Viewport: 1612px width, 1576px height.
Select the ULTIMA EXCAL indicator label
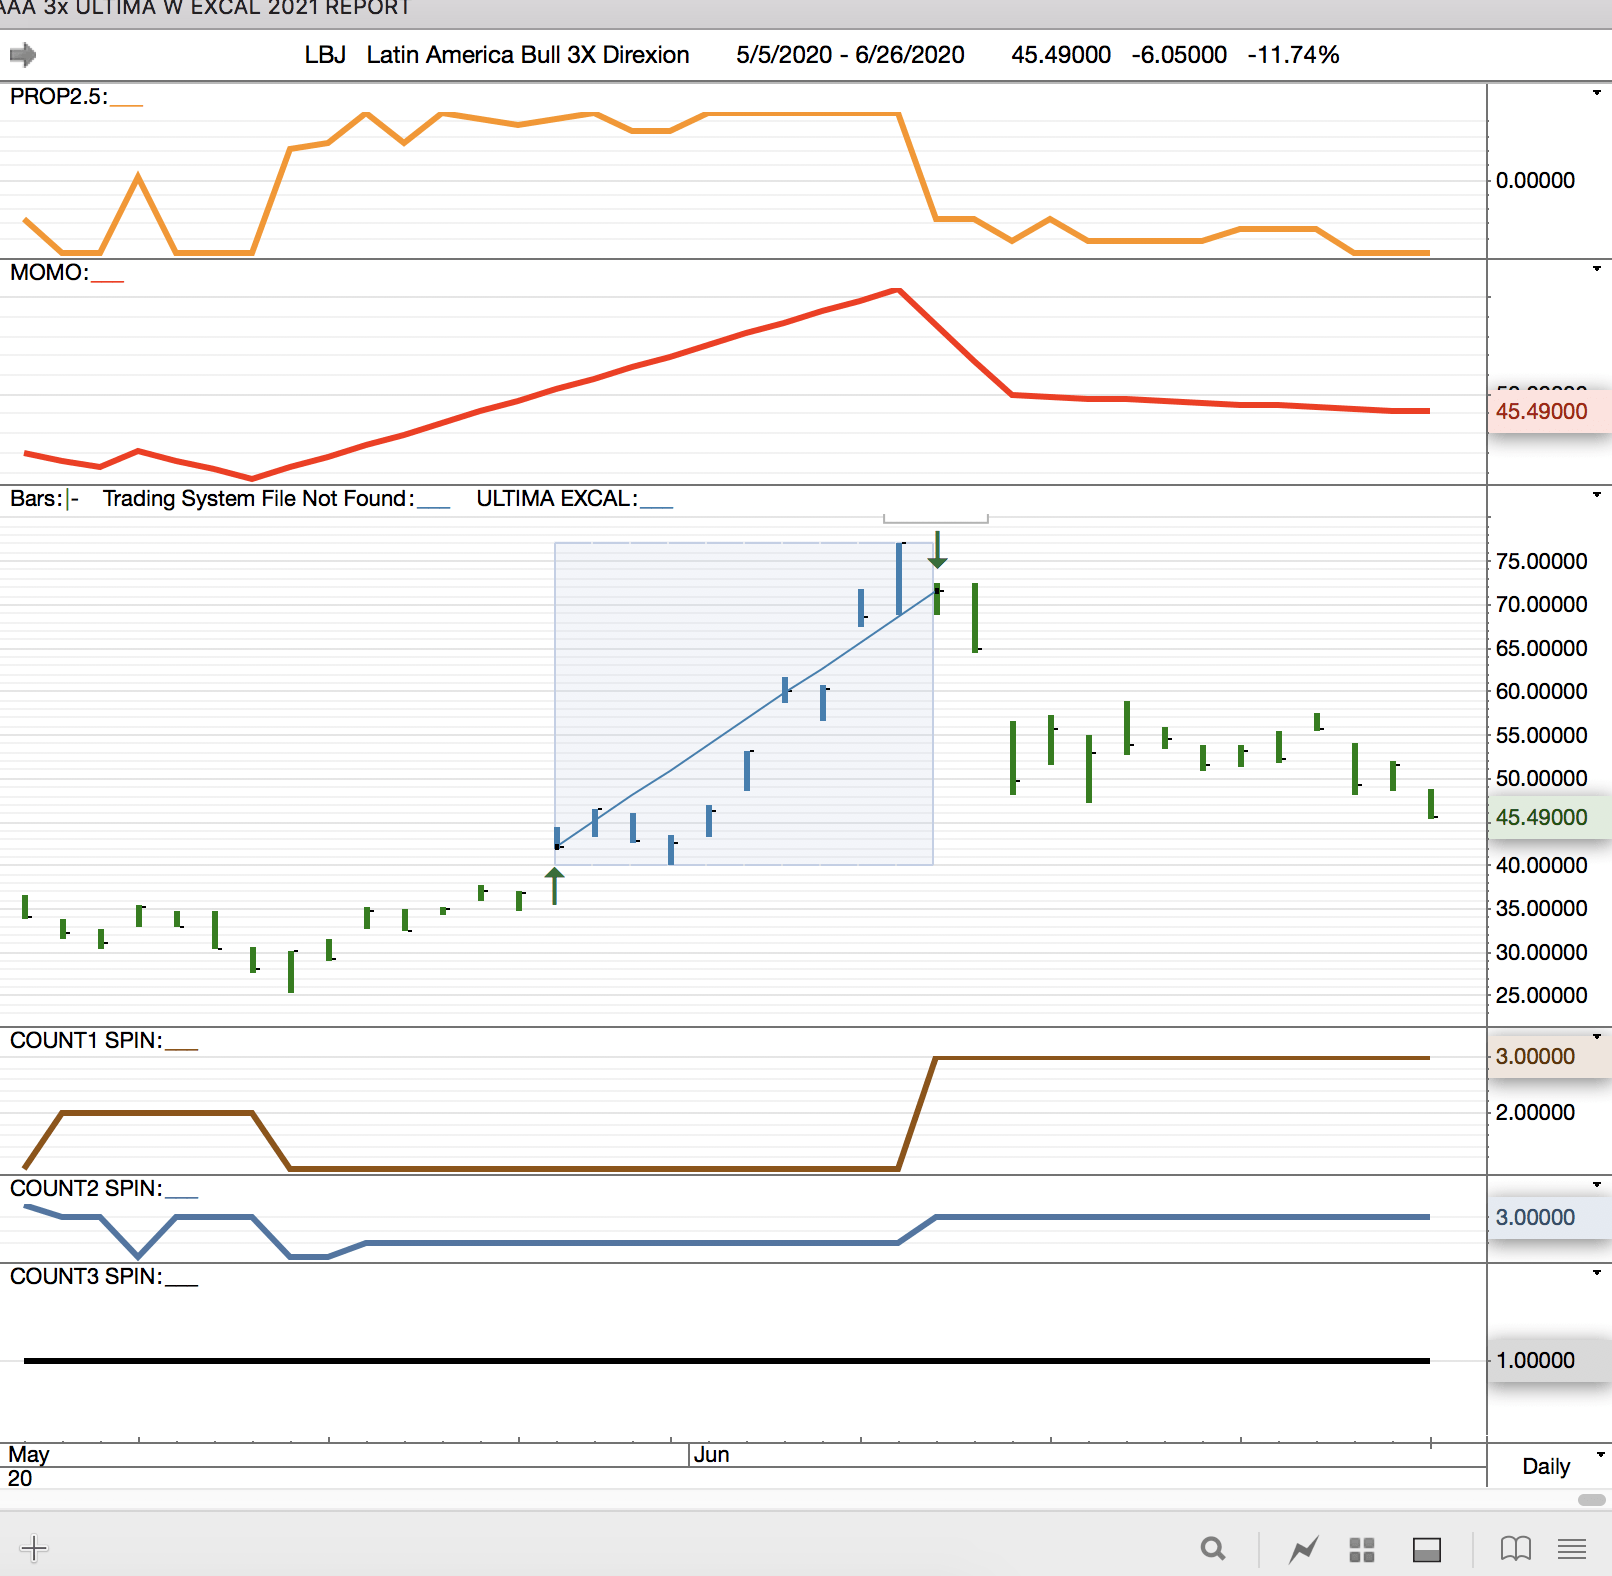click(x=556, y=498)
